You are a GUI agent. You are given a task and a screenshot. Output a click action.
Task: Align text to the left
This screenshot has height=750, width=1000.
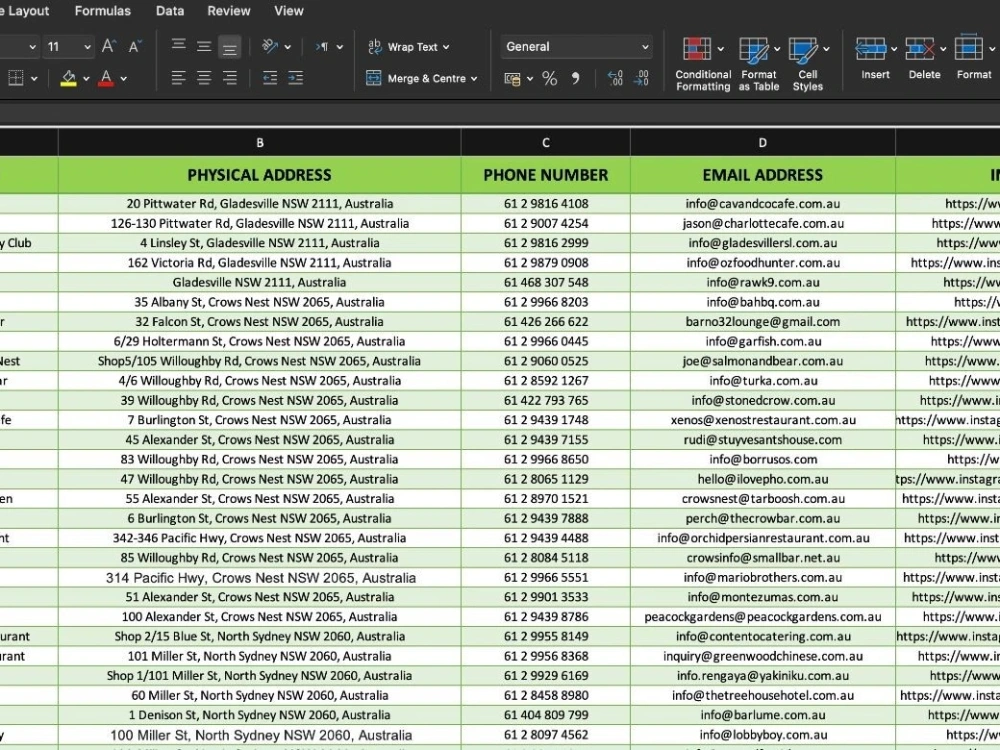tap(179, 78)
